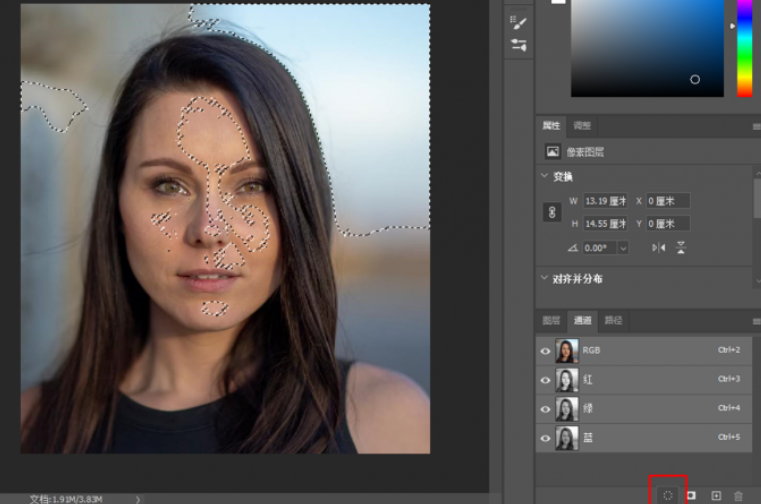Open the 调整 tab
This screenshot has width=761, height=504.
tap(582, 126)
